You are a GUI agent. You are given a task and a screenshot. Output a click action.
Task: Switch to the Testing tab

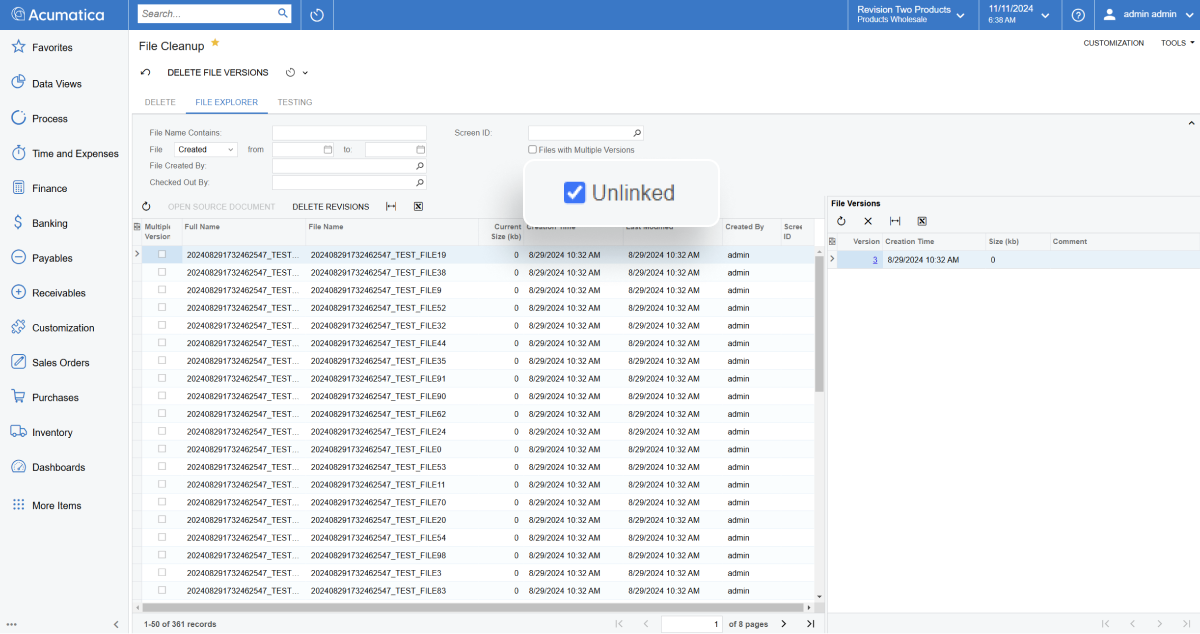pyautogui.click(x=294, y=102)
